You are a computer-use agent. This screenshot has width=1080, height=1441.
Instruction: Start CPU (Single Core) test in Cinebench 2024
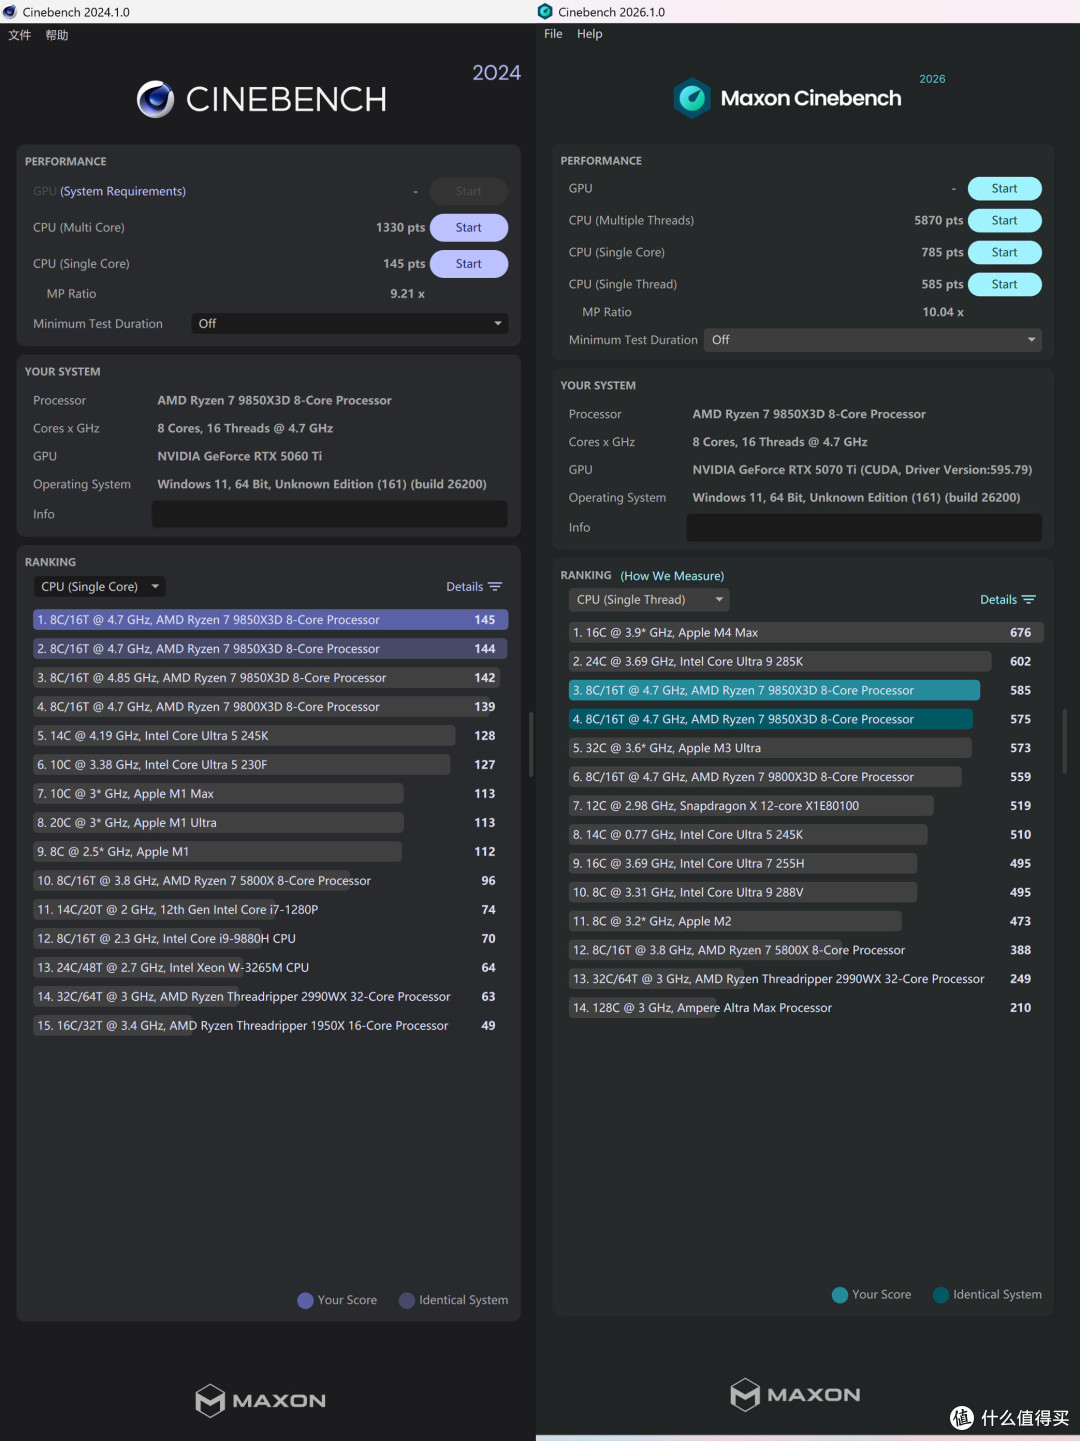(469, 264)
